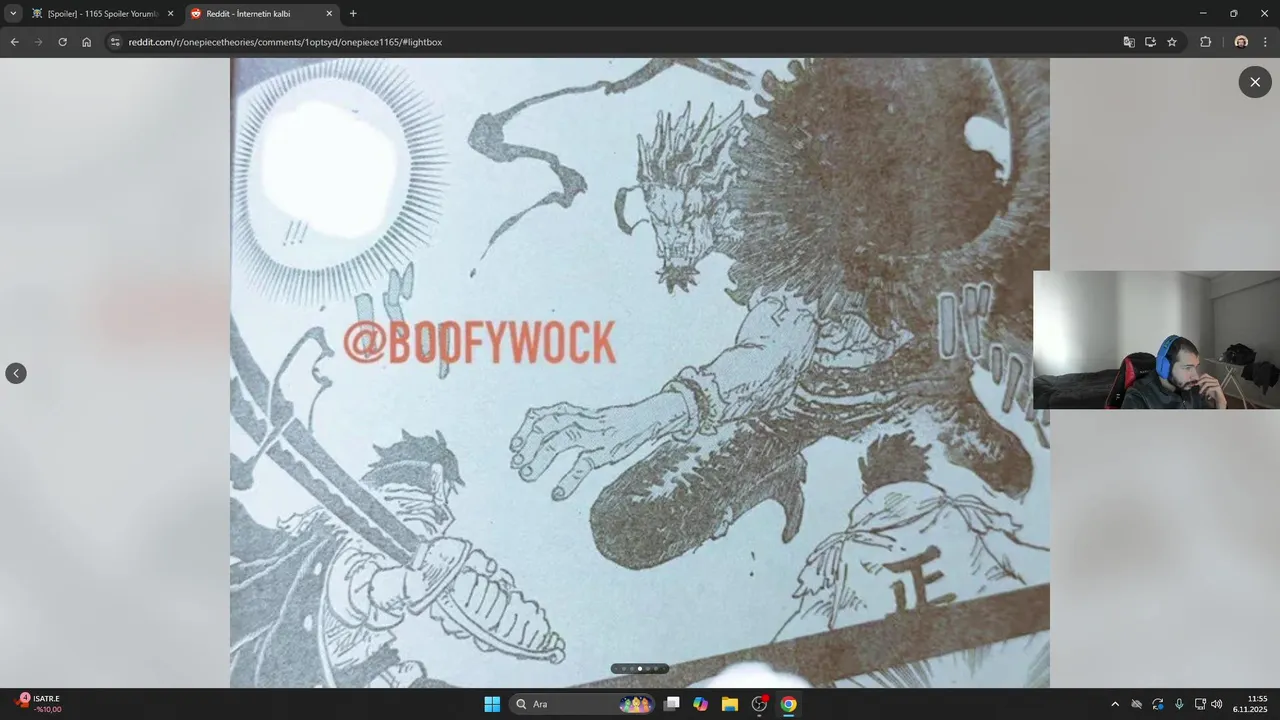Close the Reddit image lightbox

tap(1255, 82)
